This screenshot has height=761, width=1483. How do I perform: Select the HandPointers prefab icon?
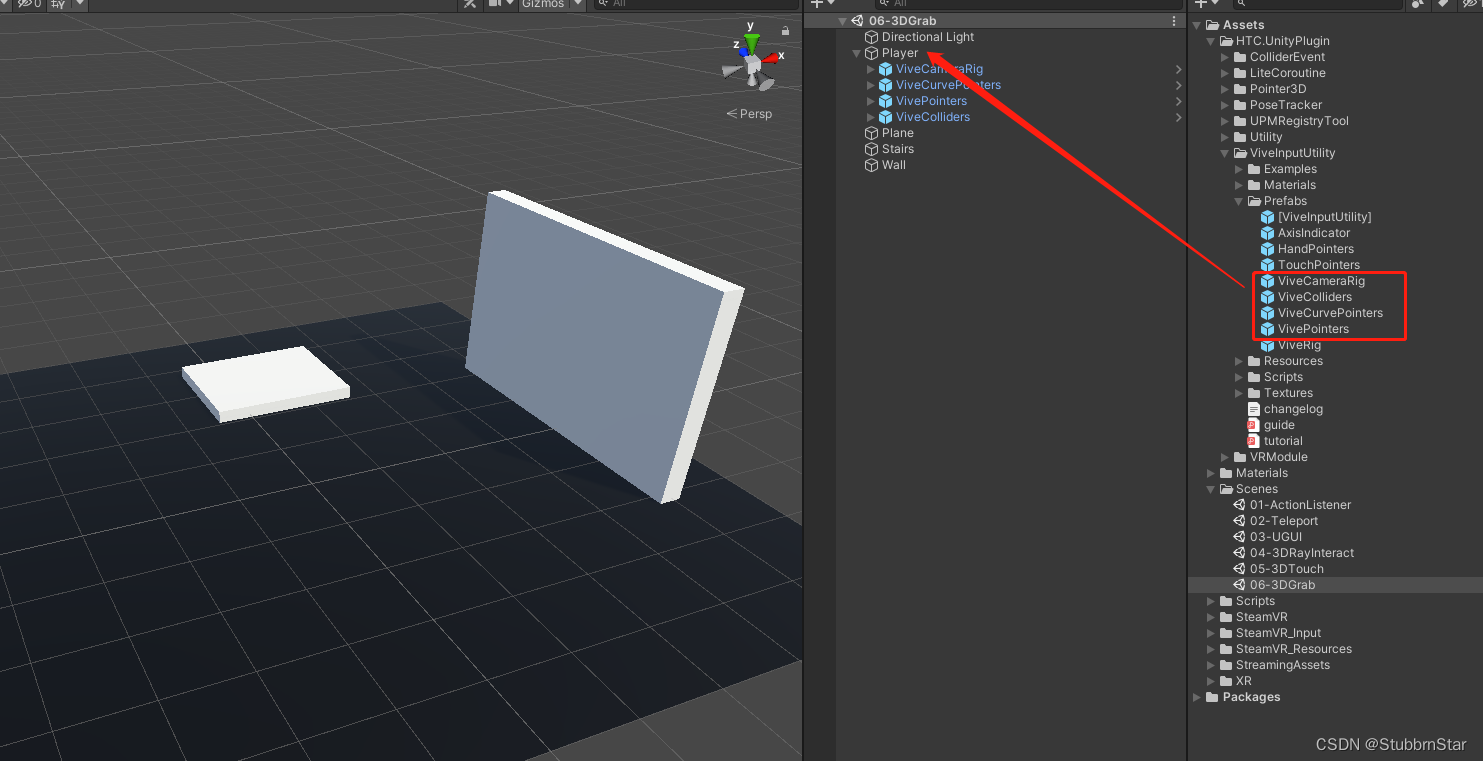(1267, 249)
